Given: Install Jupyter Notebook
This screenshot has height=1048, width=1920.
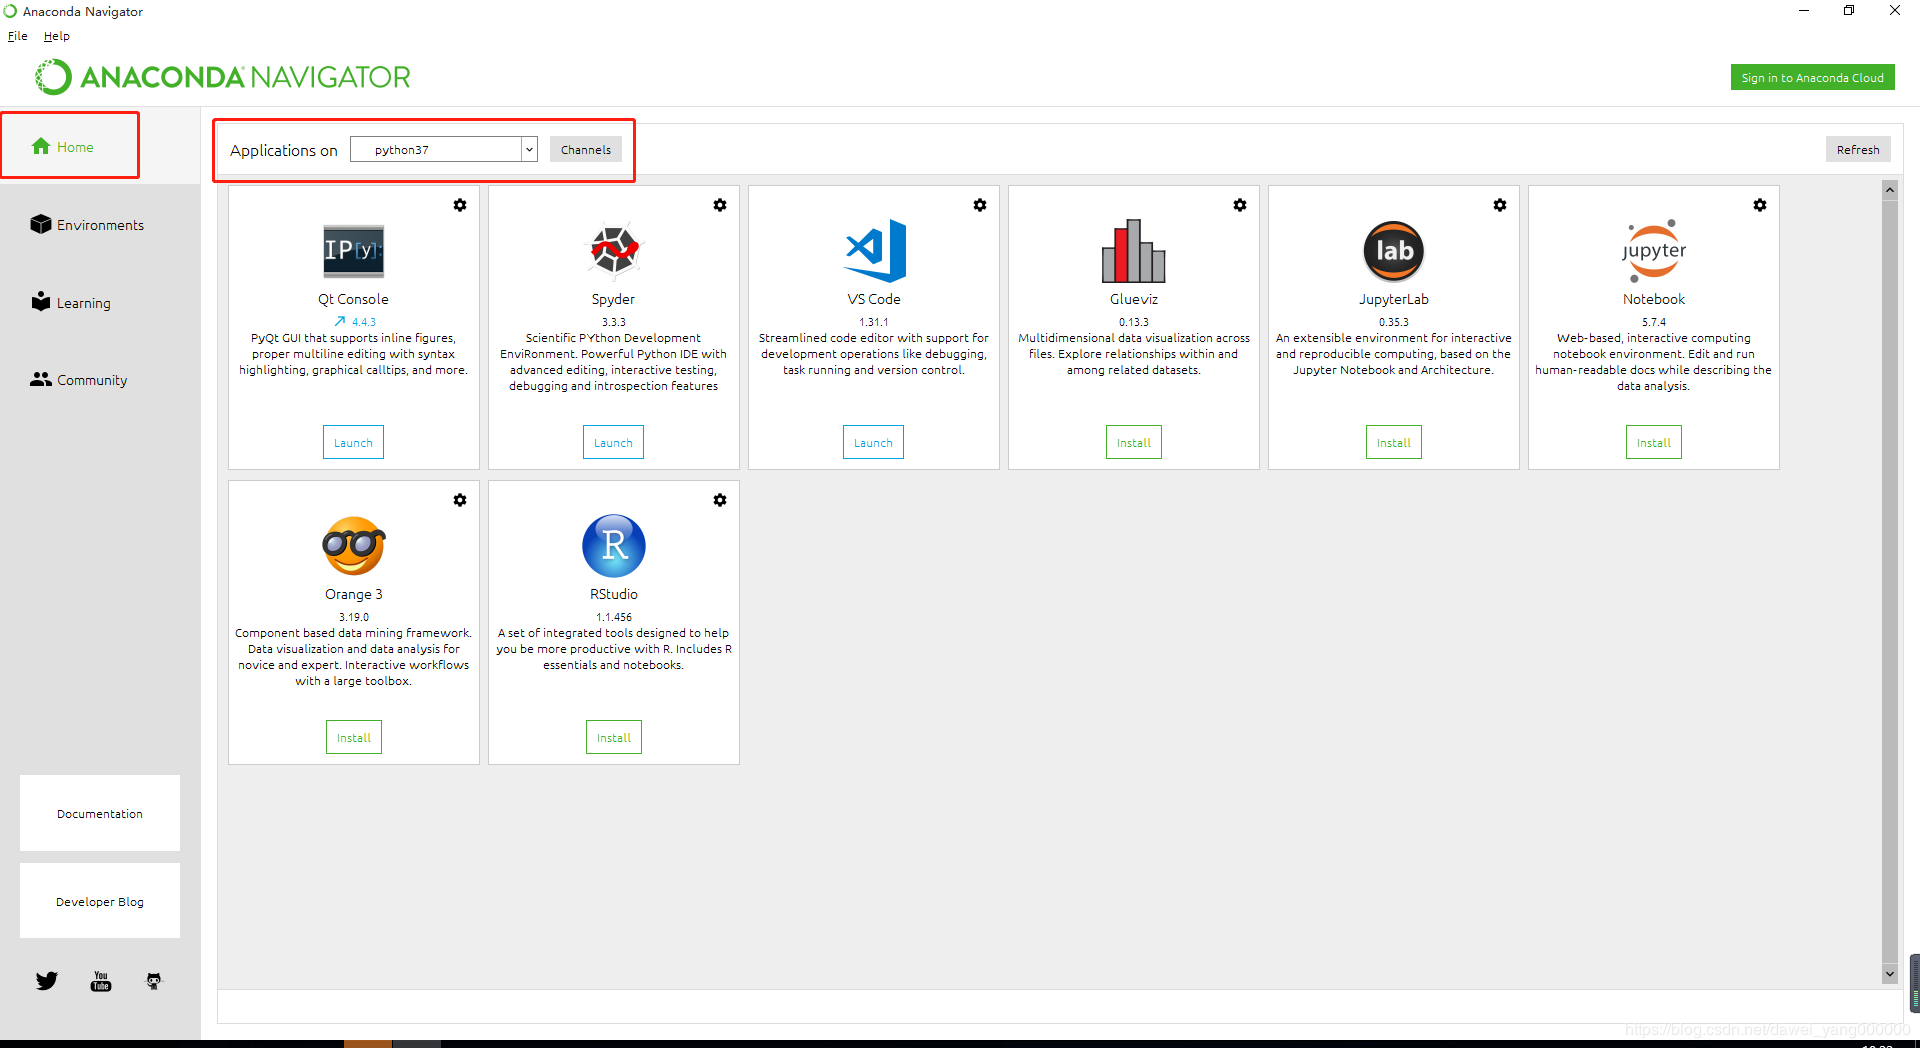Looking at the screenshot, I should coord(1654,442).
